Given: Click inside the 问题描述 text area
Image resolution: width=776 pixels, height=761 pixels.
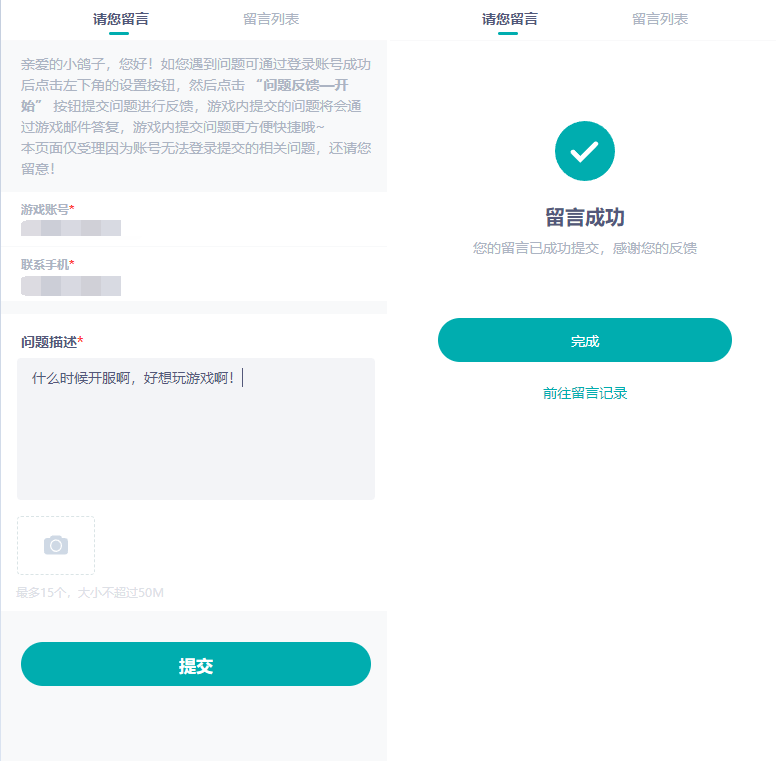Looking at the screenshot, I should [196, 429].
